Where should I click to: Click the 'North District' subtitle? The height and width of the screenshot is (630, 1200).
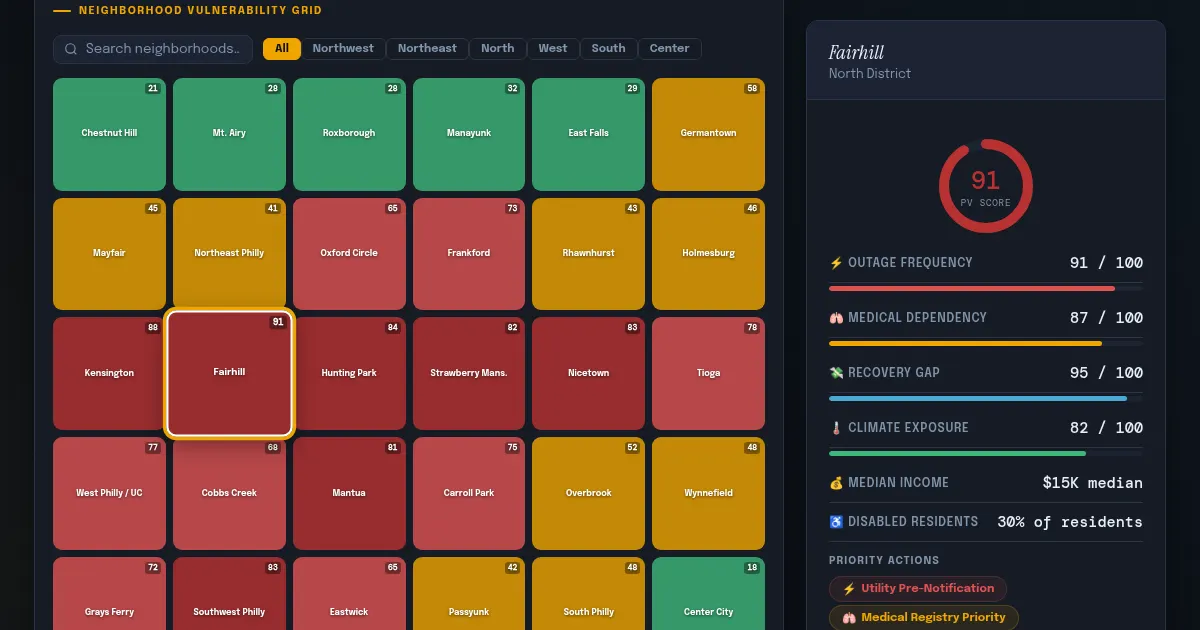[x=870, y=74]
